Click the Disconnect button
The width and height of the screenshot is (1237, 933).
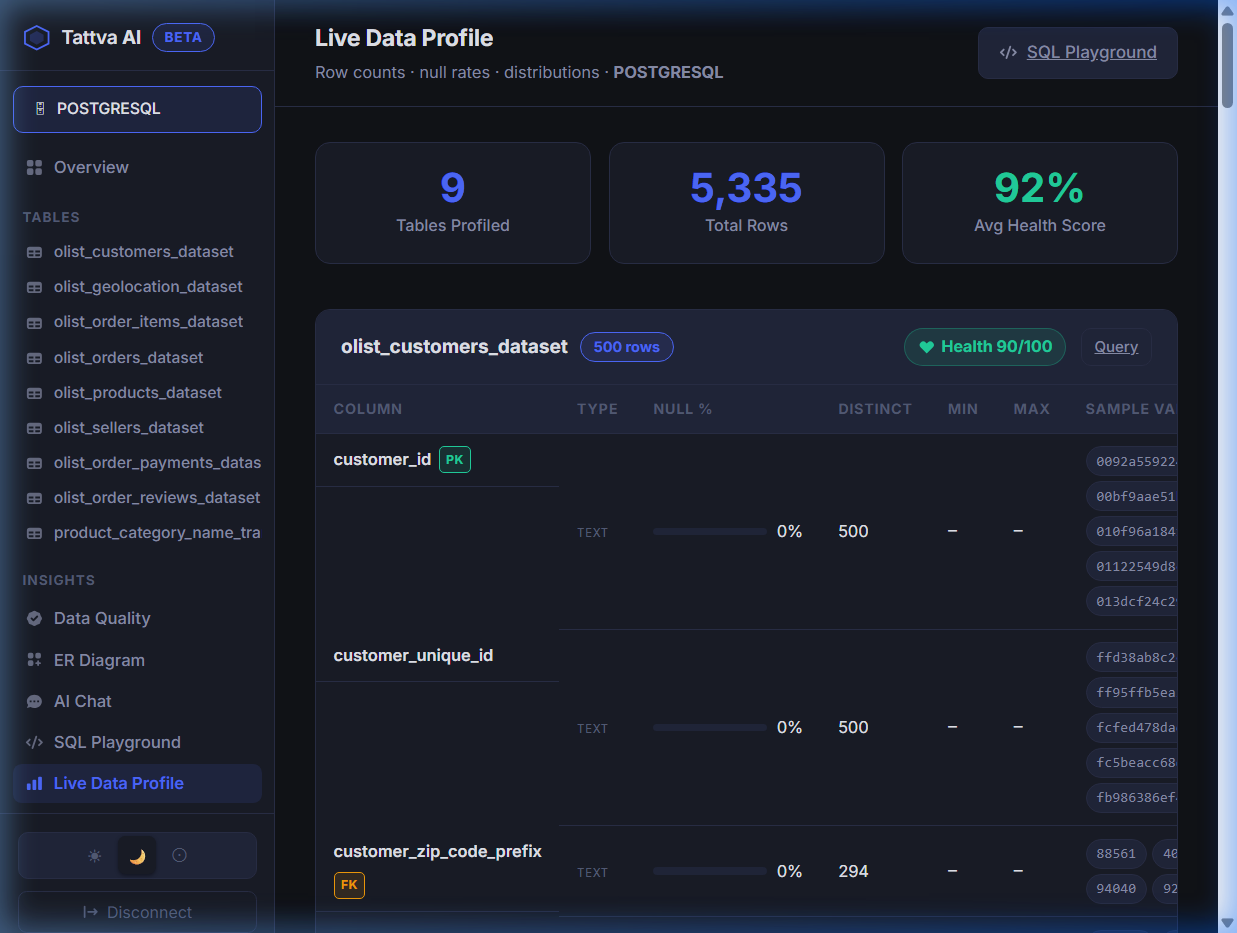pos(137,912)
